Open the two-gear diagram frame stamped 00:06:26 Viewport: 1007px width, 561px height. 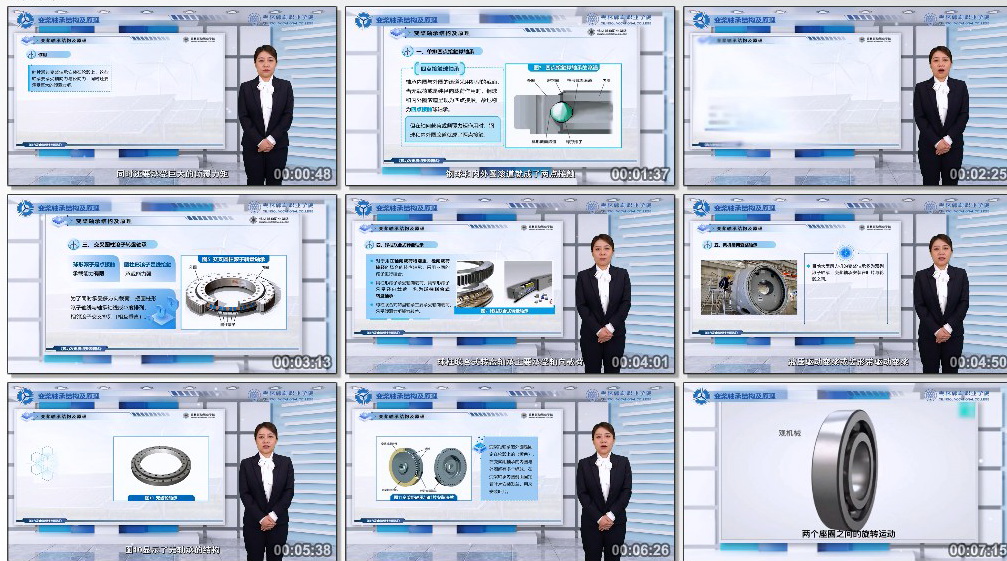coord(510,472)
